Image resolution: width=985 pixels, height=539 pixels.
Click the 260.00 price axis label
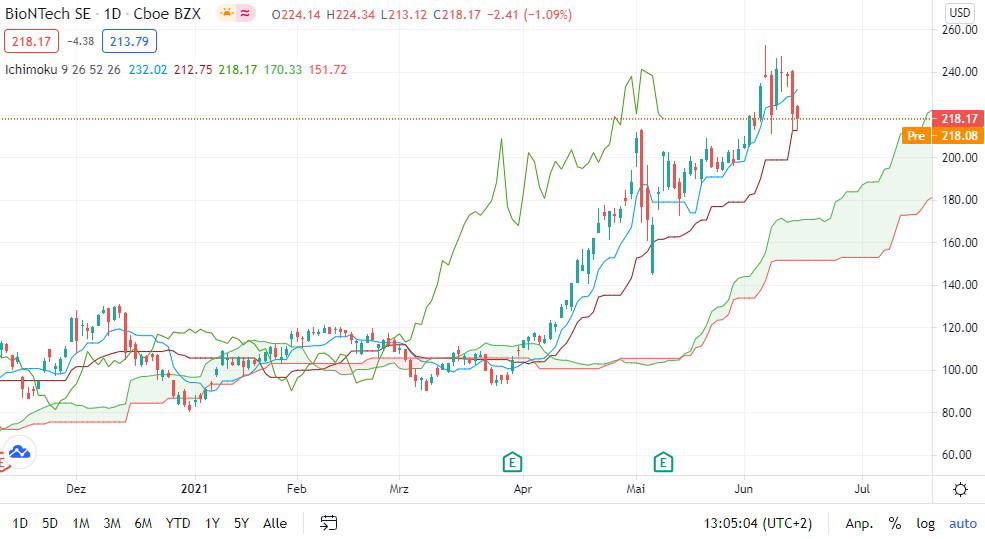click(x=959, y=30)
